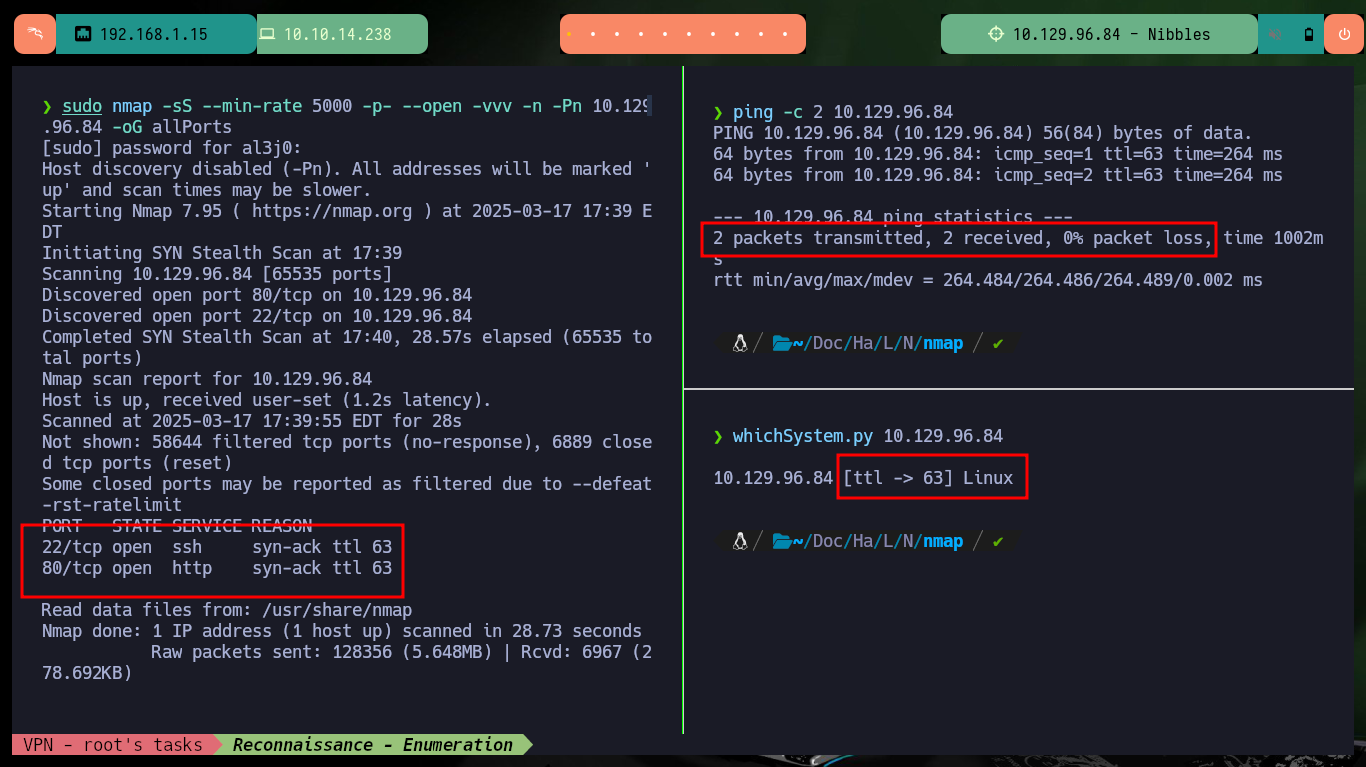This screenshot has width=1366, height=767.
Task: Click the Not shown: 58644 filtered tcp ports line
Action: 347,452
